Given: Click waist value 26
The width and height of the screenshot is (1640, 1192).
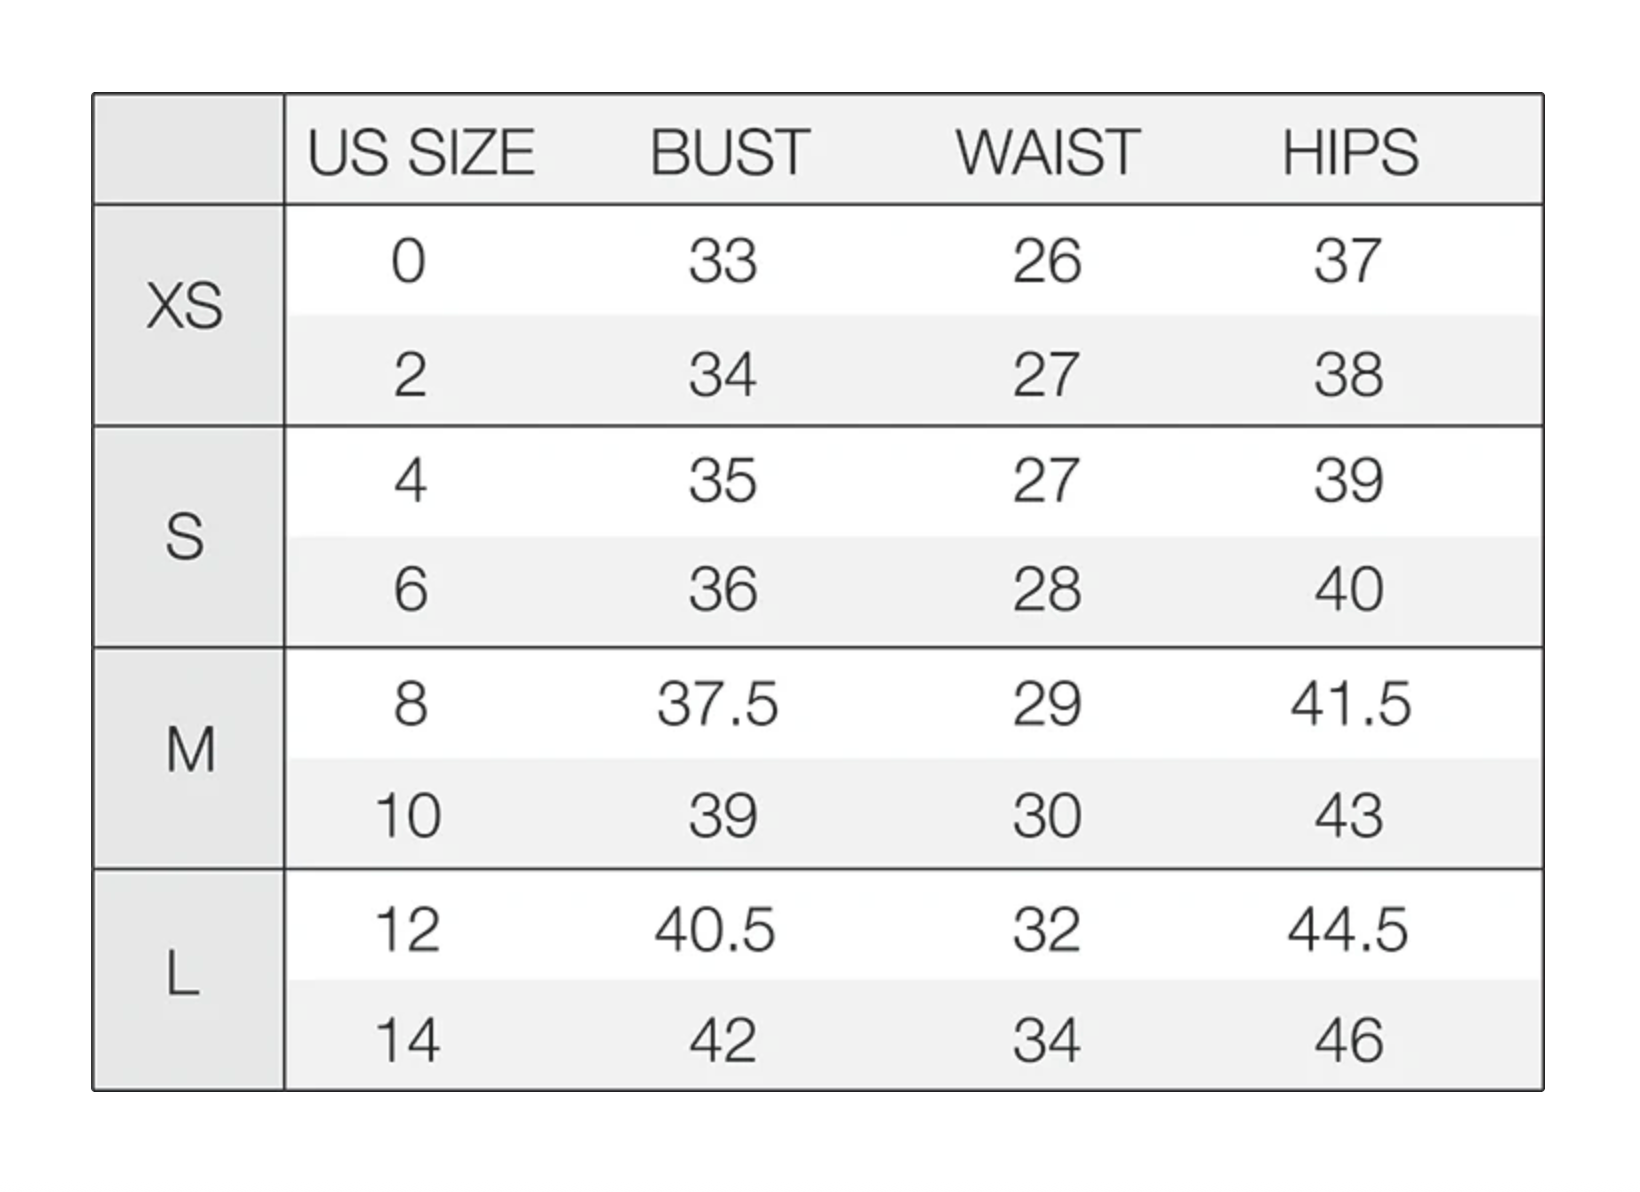Looking at the screenshot, I should click(x=1047, y=262).
